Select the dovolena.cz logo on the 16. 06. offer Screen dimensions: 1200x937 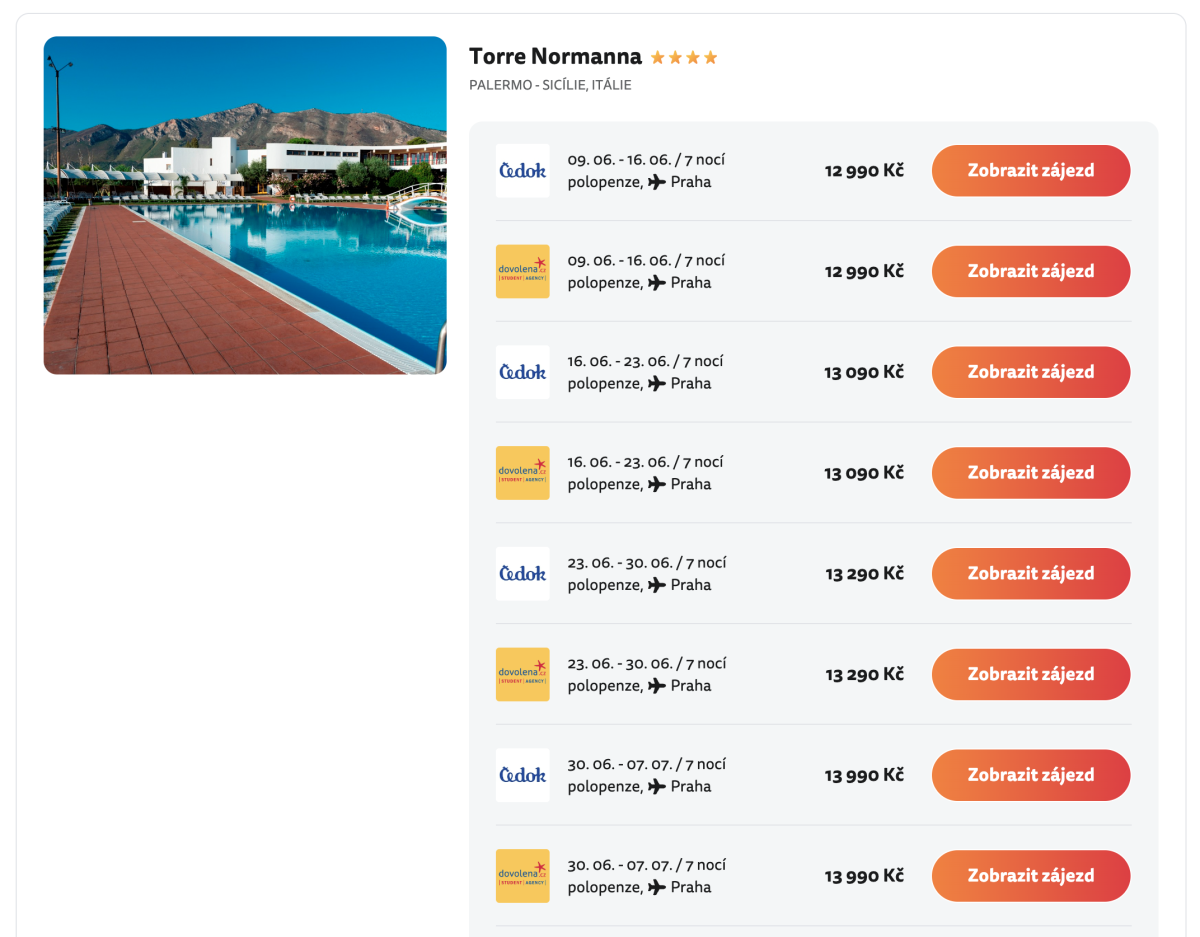522,473
